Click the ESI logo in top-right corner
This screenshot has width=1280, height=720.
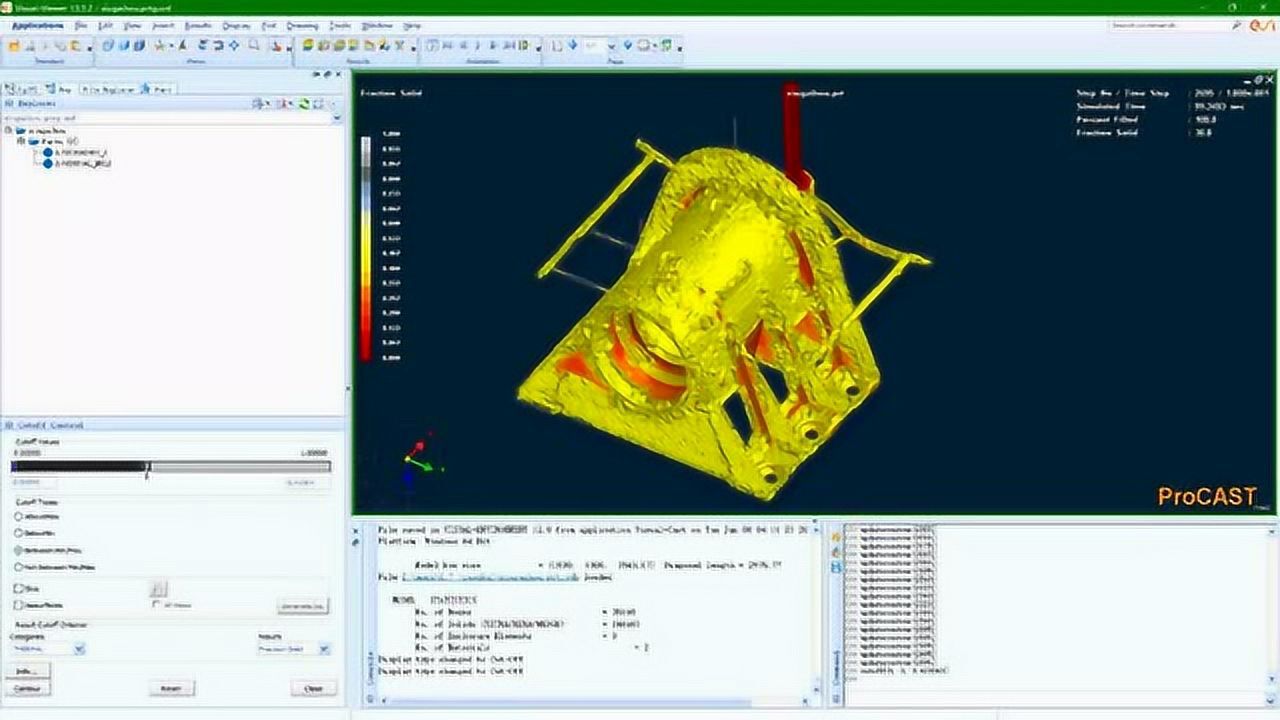1262,24
